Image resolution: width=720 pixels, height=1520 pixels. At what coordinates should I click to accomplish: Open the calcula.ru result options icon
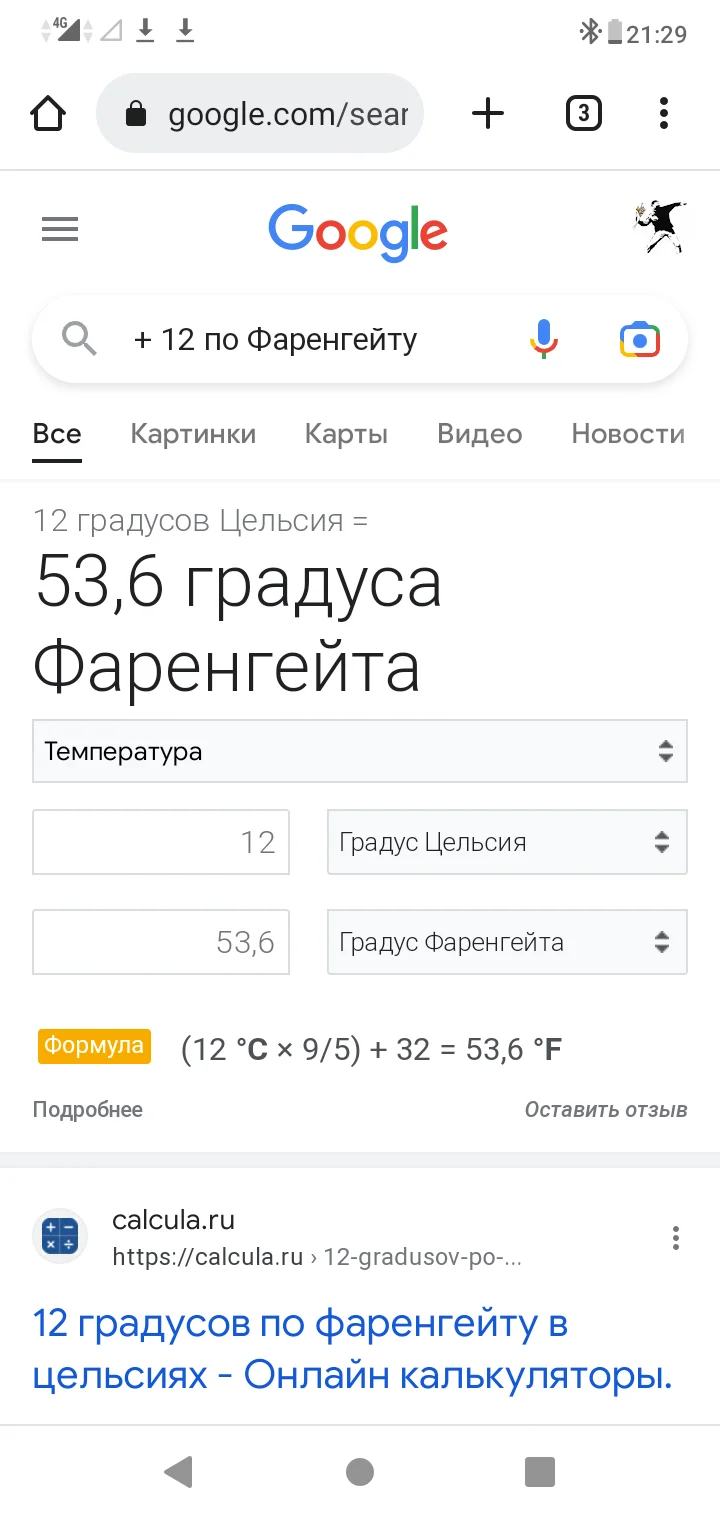[x=676, y=1237]
